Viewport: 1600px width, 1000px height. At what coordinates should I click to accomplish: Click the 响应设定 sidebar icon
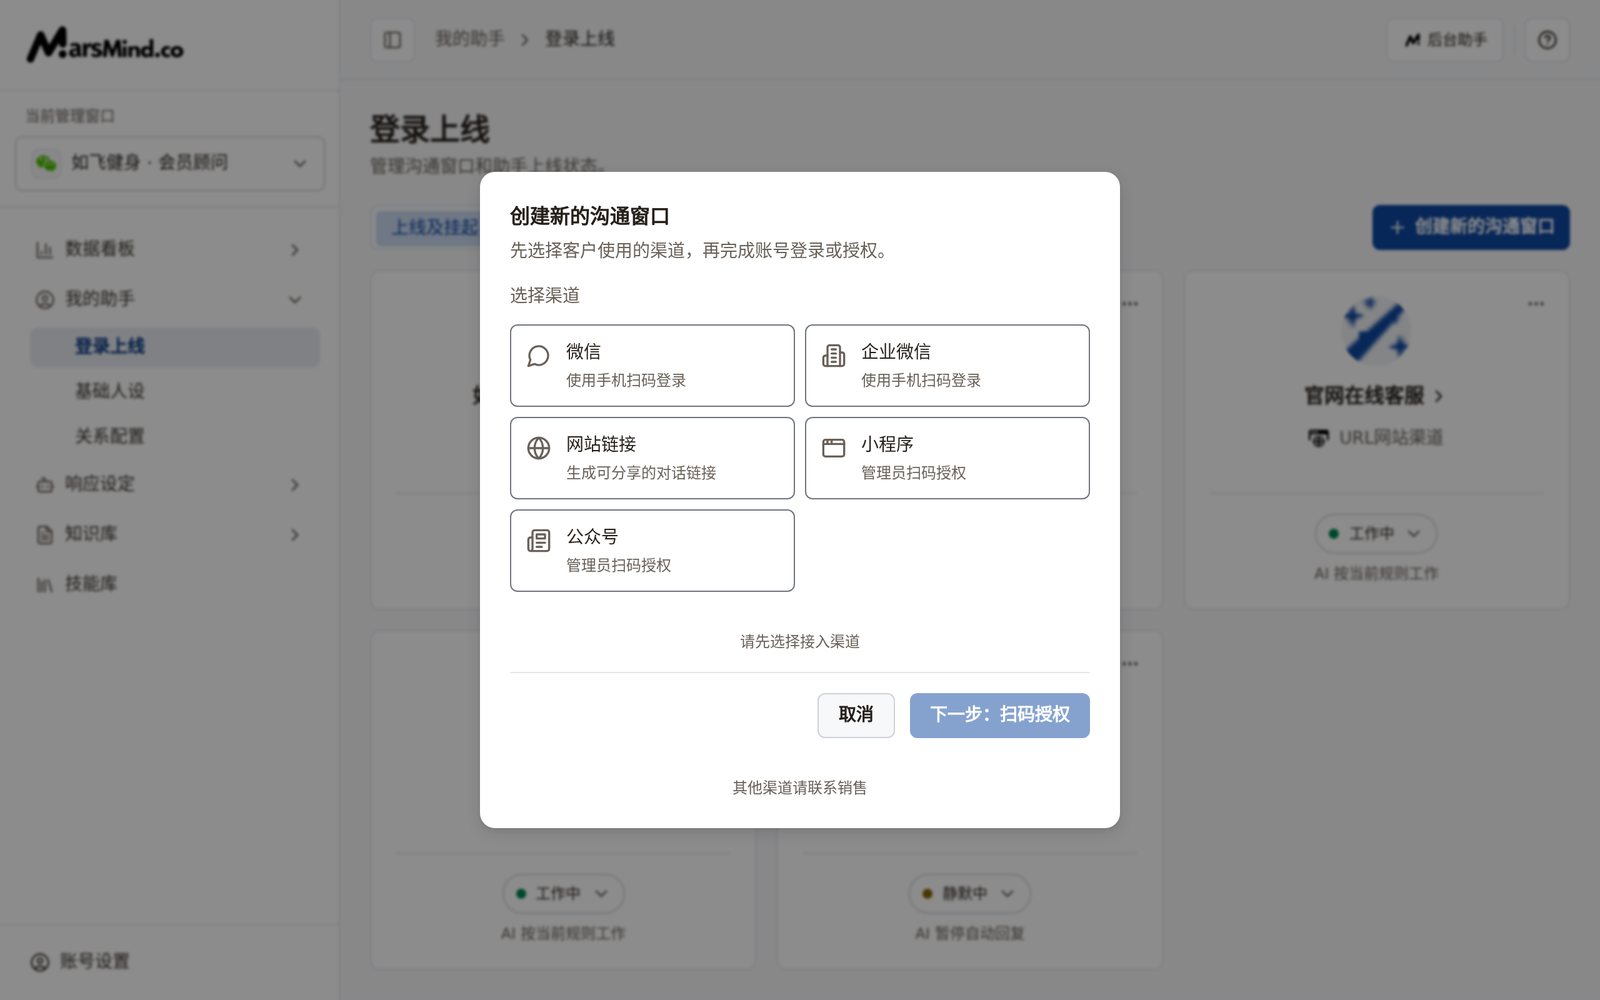pyautogui.click(x=44, y=485)
